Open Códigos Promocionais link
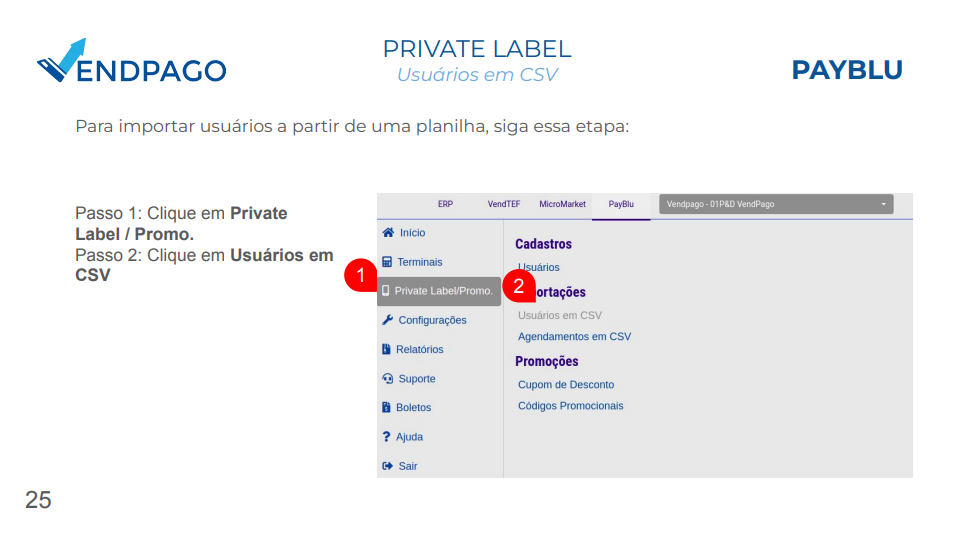The height and width of the screenshot is (533, 954). [571, 406]
